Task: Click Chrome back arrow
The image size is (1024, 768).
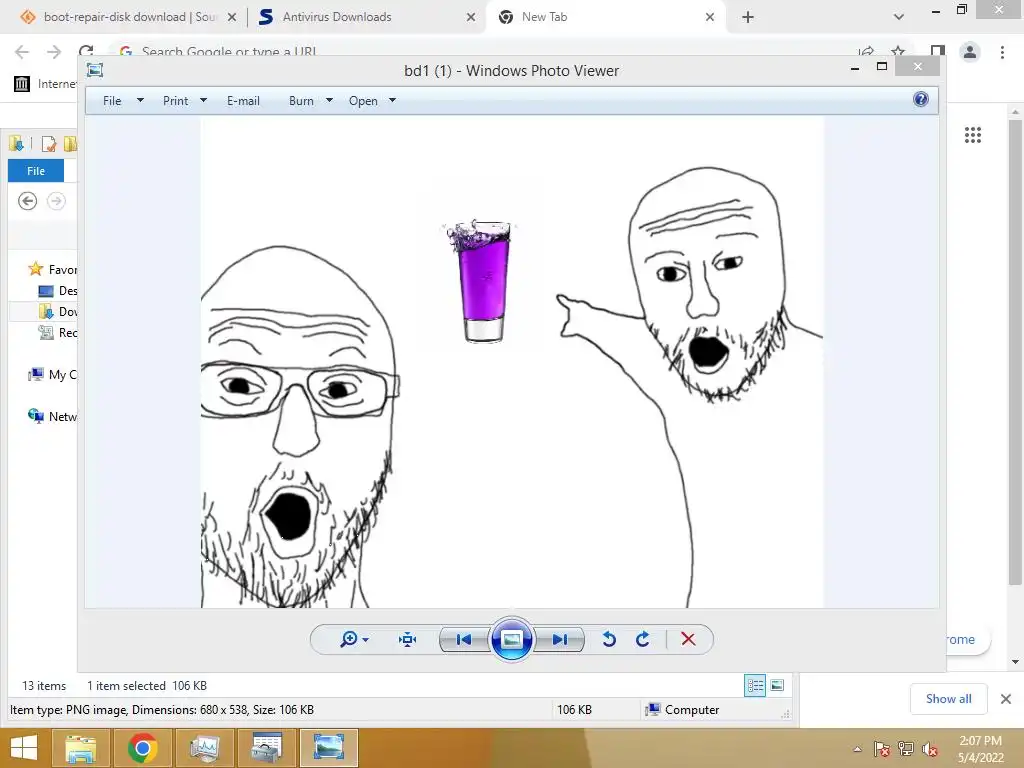Action: pyautogui.click(x=22, y=52)
